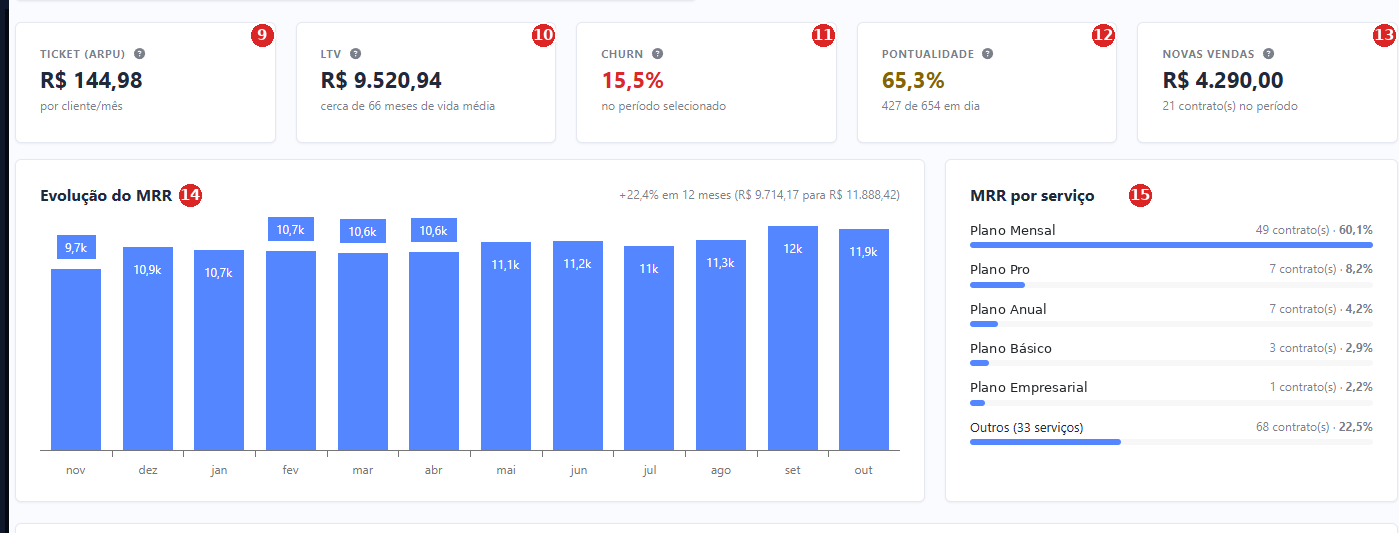
Task: Click the help icon beside TICKET (ARPU)
Action: point(139,54)
